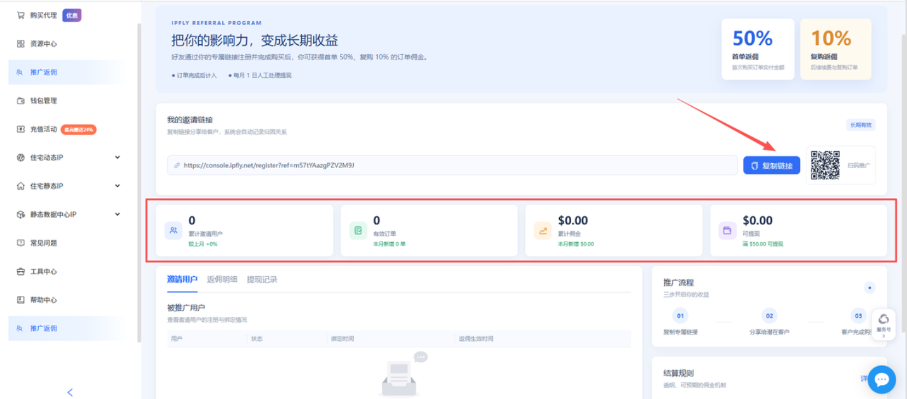The height and width of the screenshot is (399, 907).
Task: Click the 50% 首单返佣 card
Action: (758, 49)
